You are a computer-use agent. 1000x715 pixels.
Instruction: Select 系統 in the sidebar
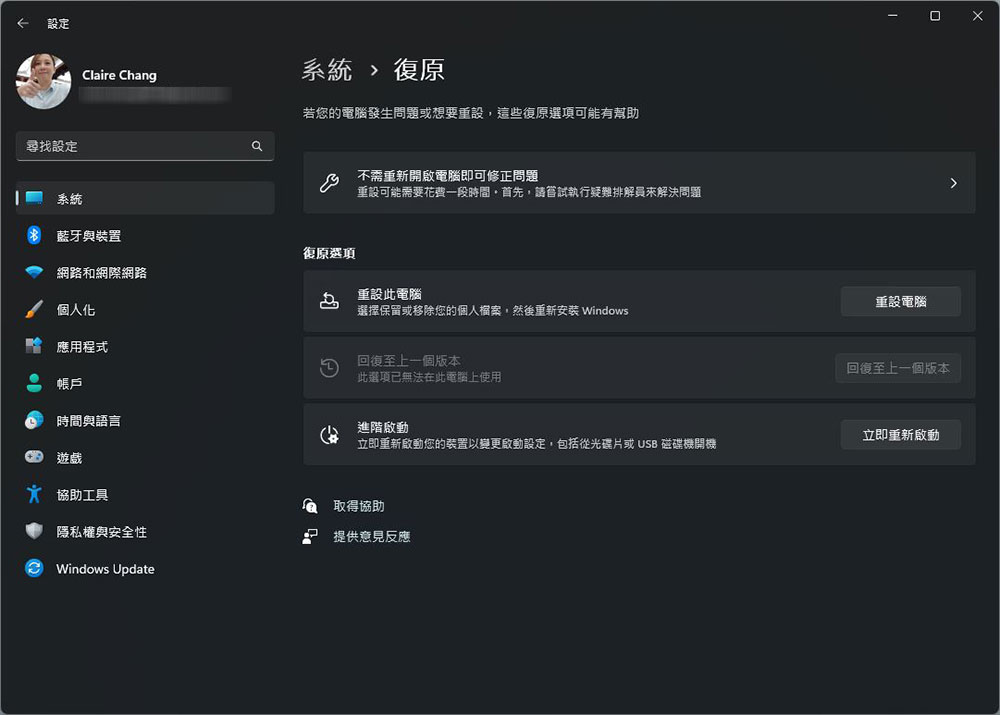click(69, 199)
